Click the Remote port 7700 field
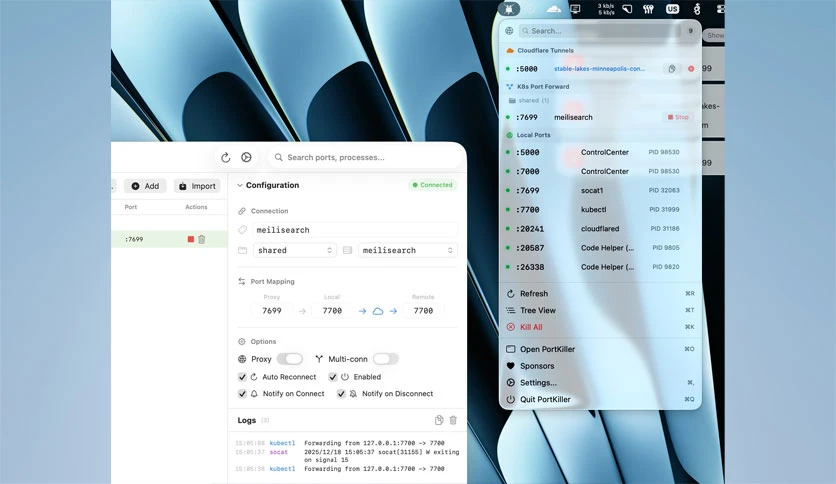This screenshot has height=484, width=836. pos(423,311)
